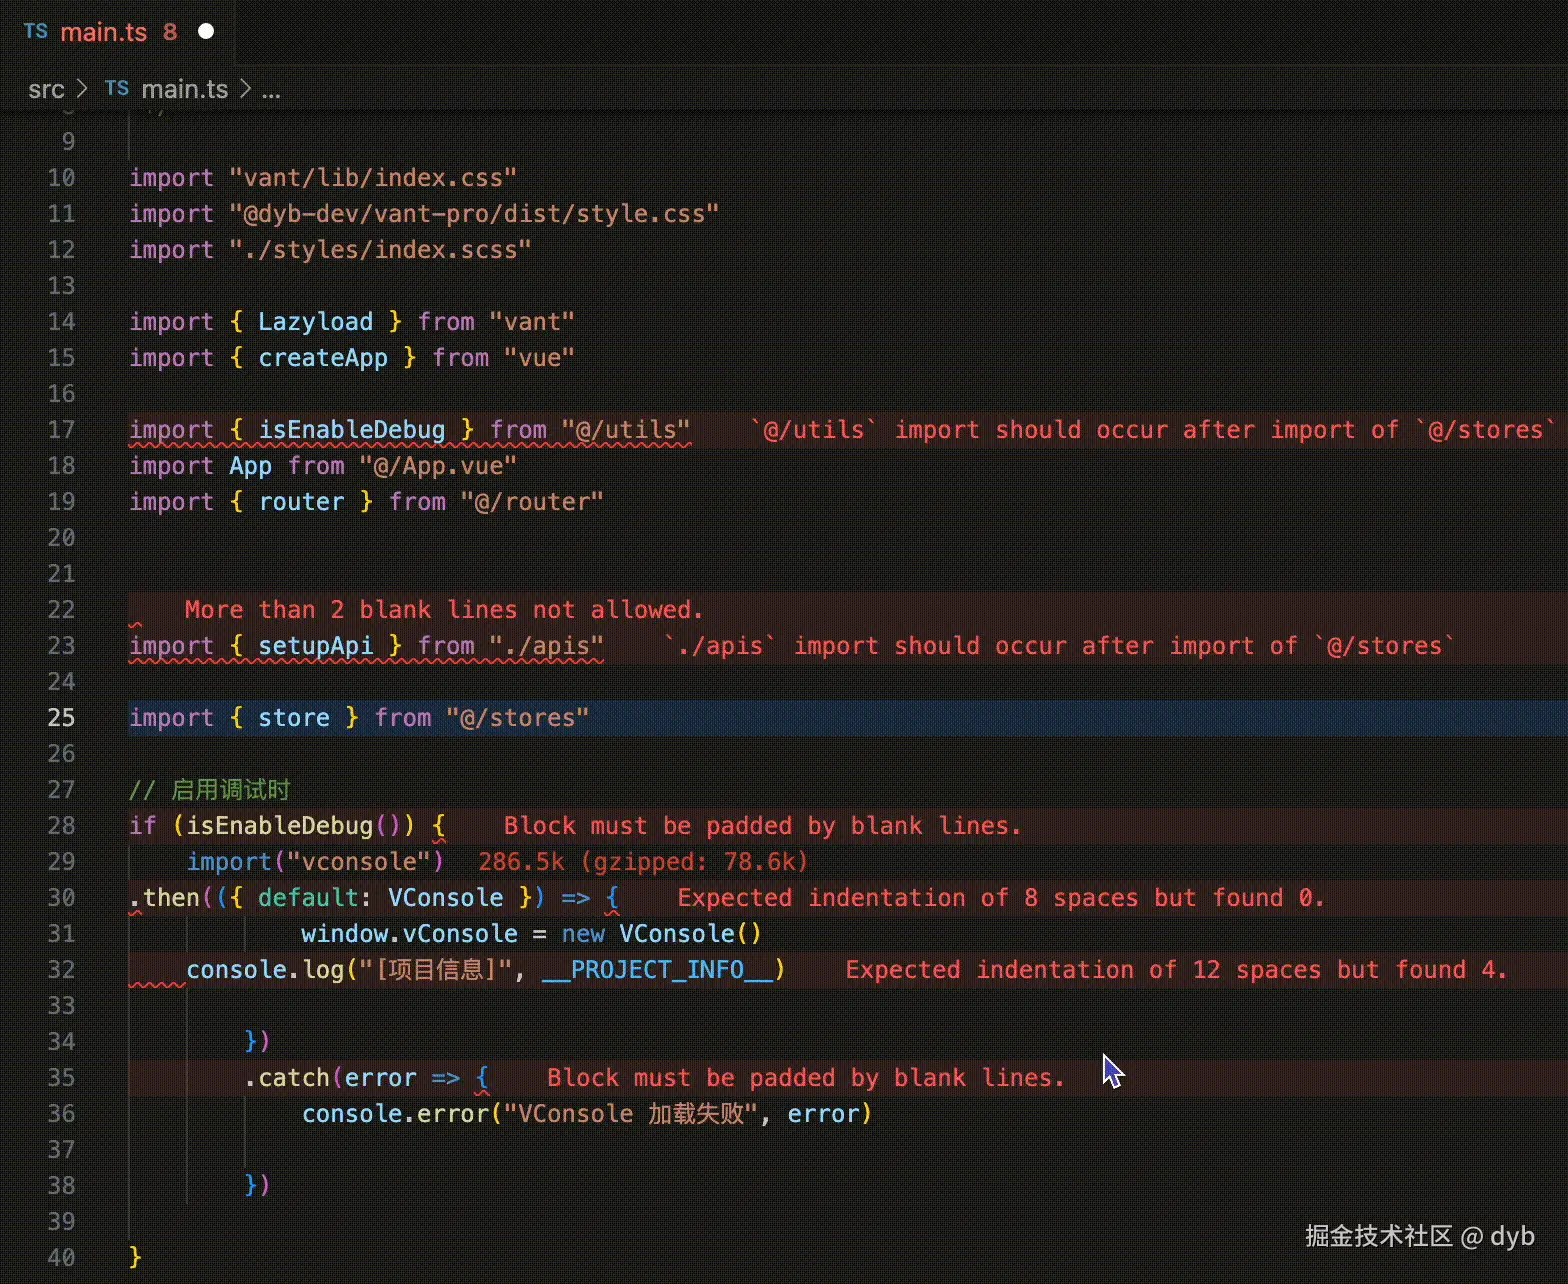Click the "./styles/index.scss" import string
Image resolution: width=1568 pixels, height=1284 pixels.
click(x=380, y=250)
